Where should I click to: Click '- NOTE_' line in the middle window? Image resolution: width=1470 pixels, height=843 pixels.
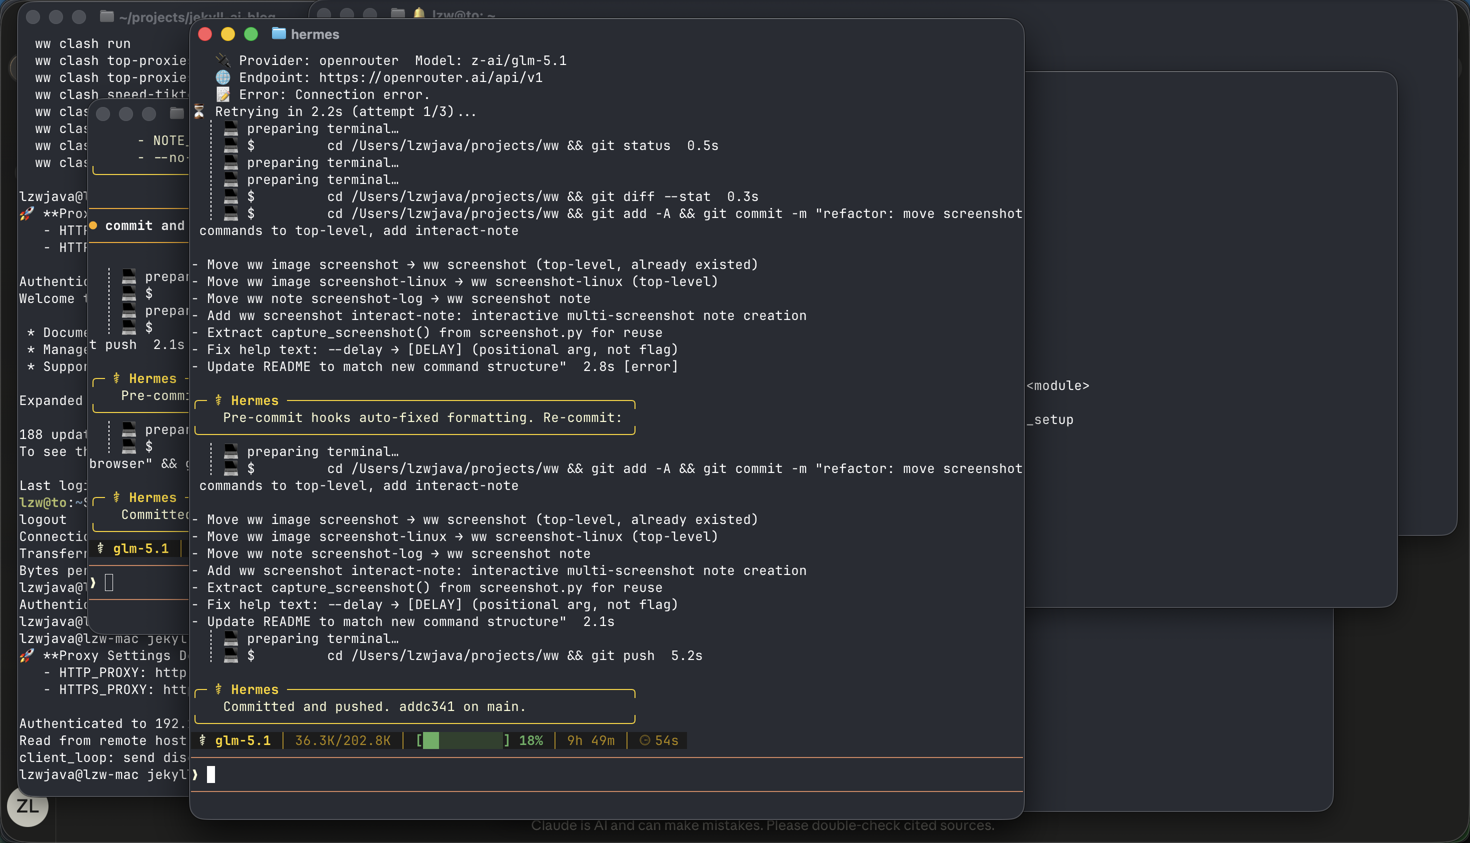161,140
